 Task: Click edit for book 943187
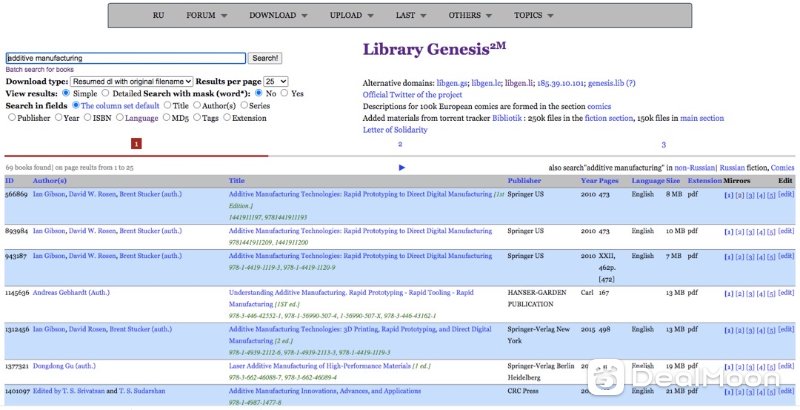coord(786,257)
